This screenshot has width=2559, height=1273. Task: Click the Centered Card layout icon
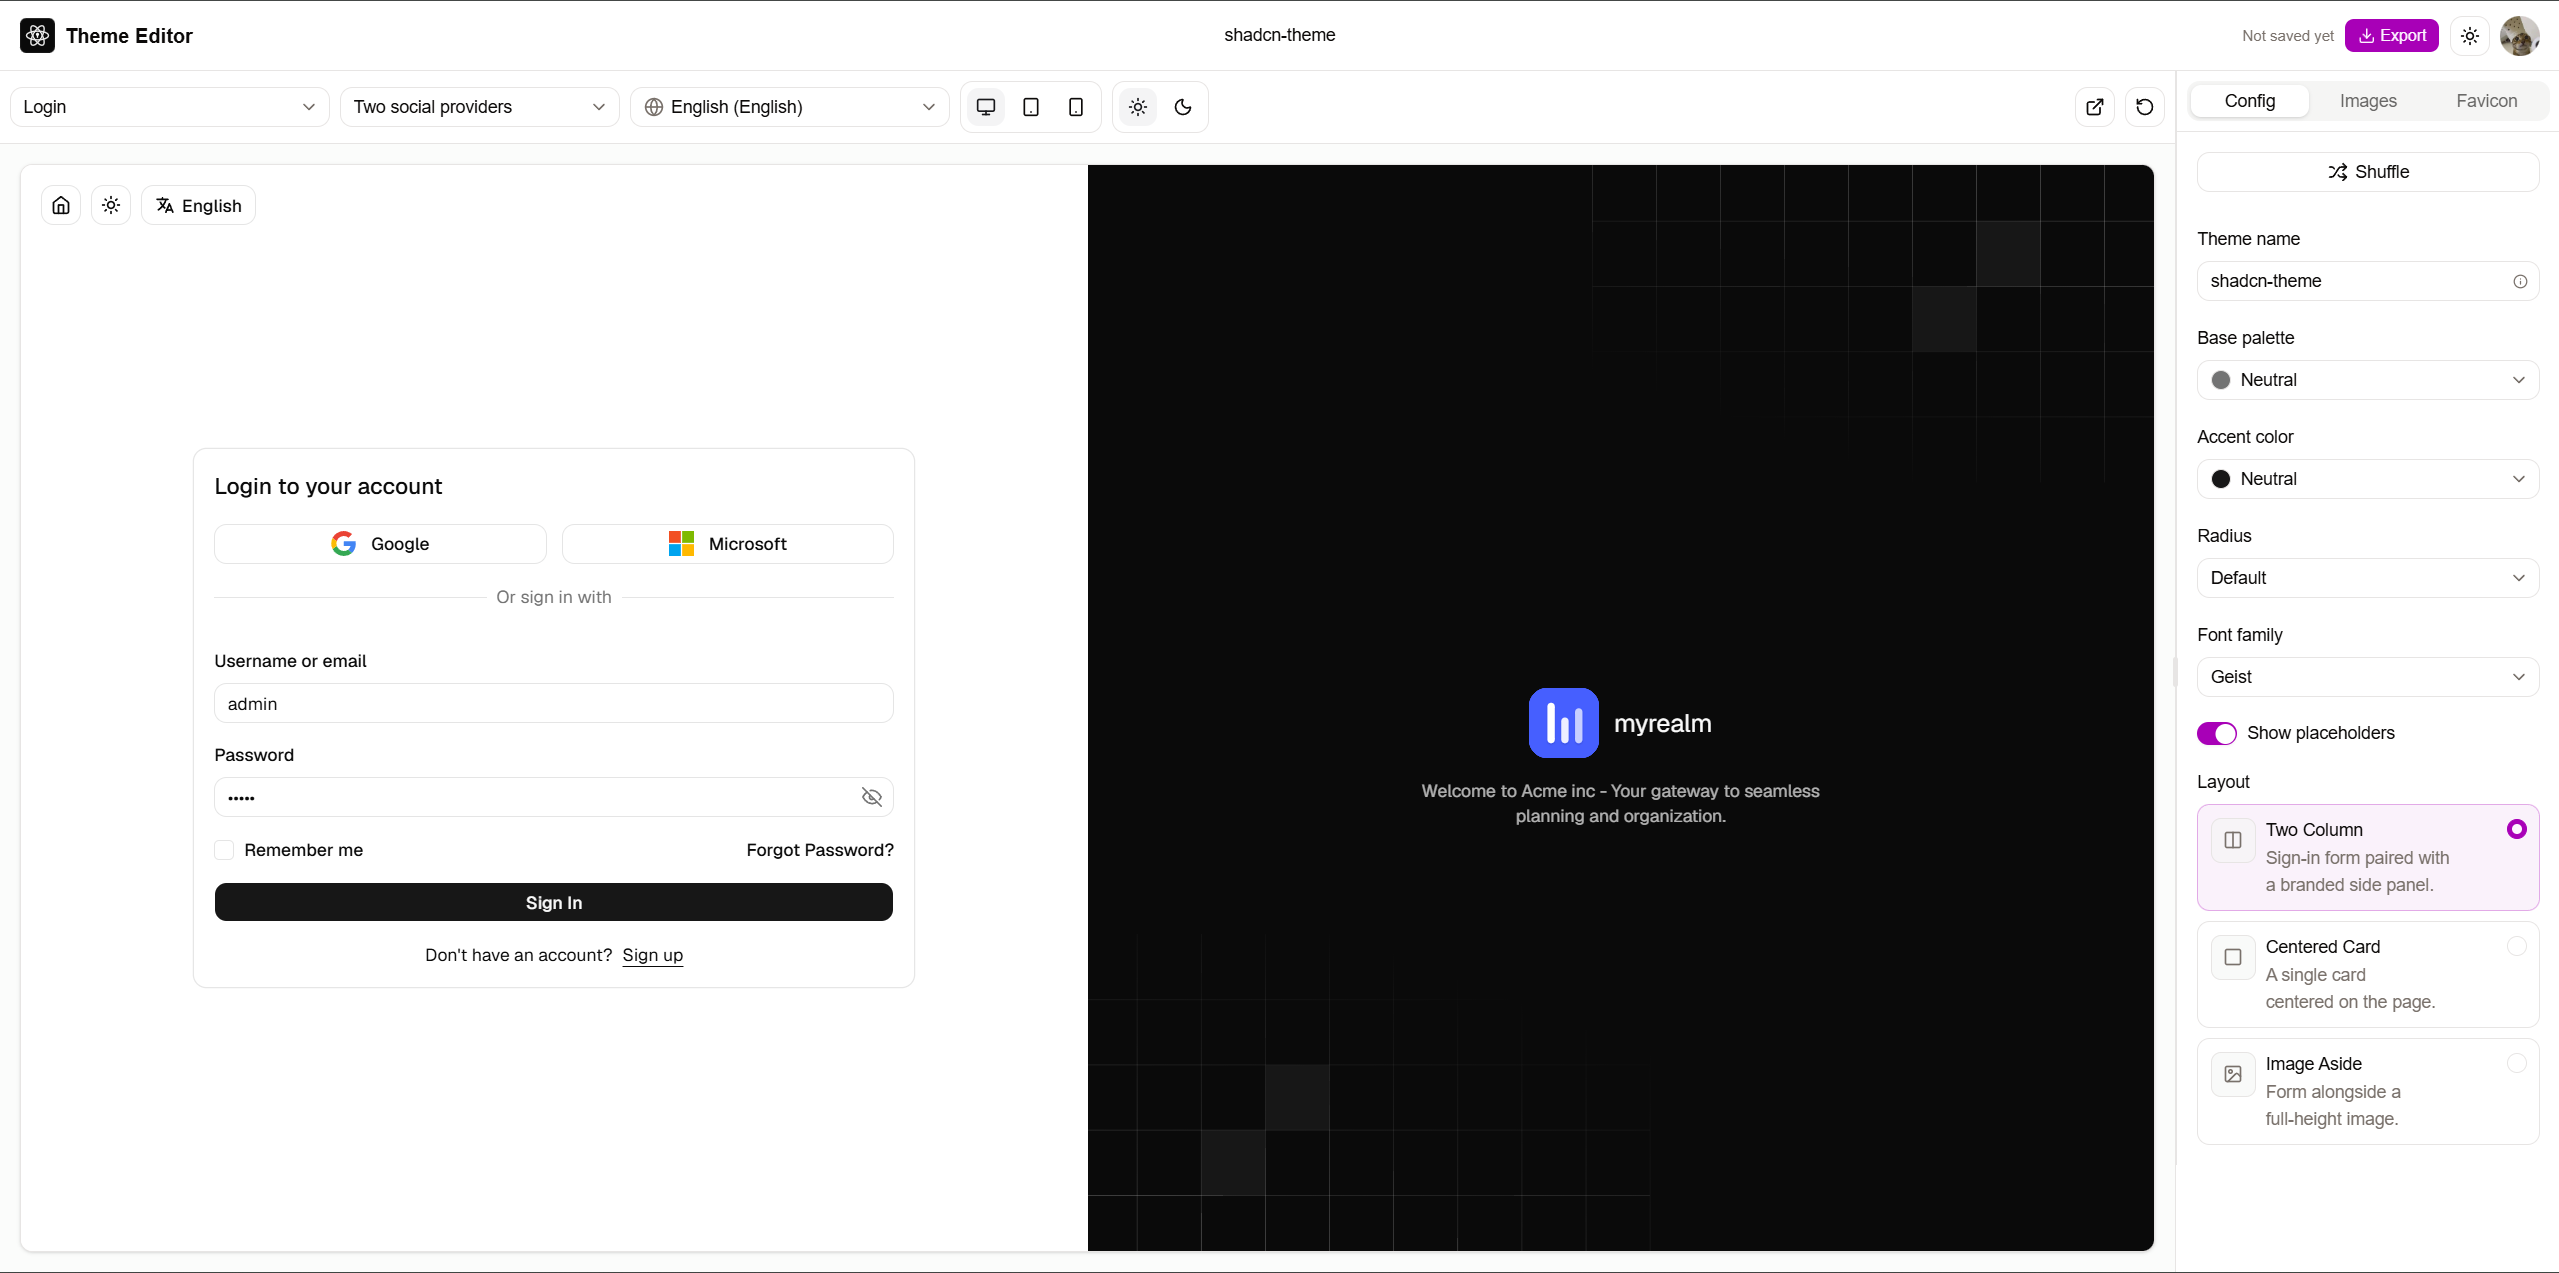pos(2233,958)
